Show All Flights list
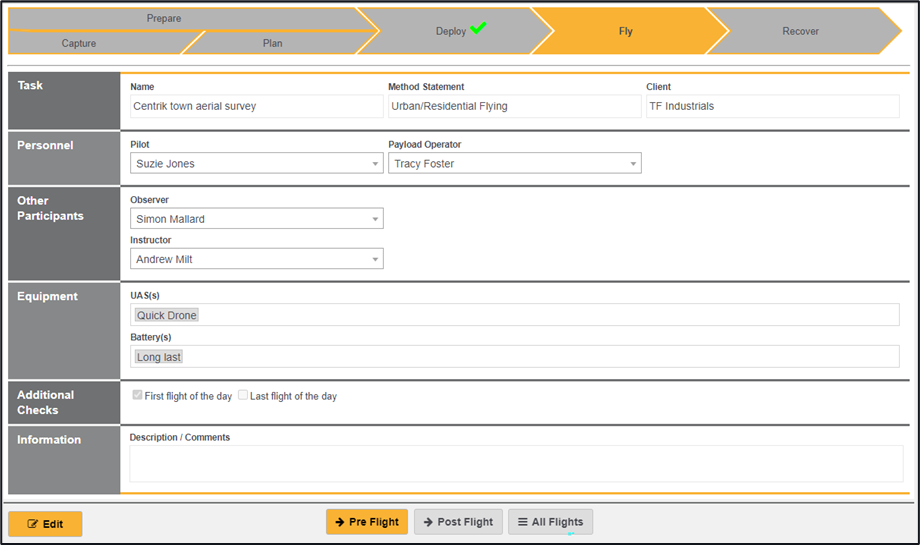 (550, 522)
